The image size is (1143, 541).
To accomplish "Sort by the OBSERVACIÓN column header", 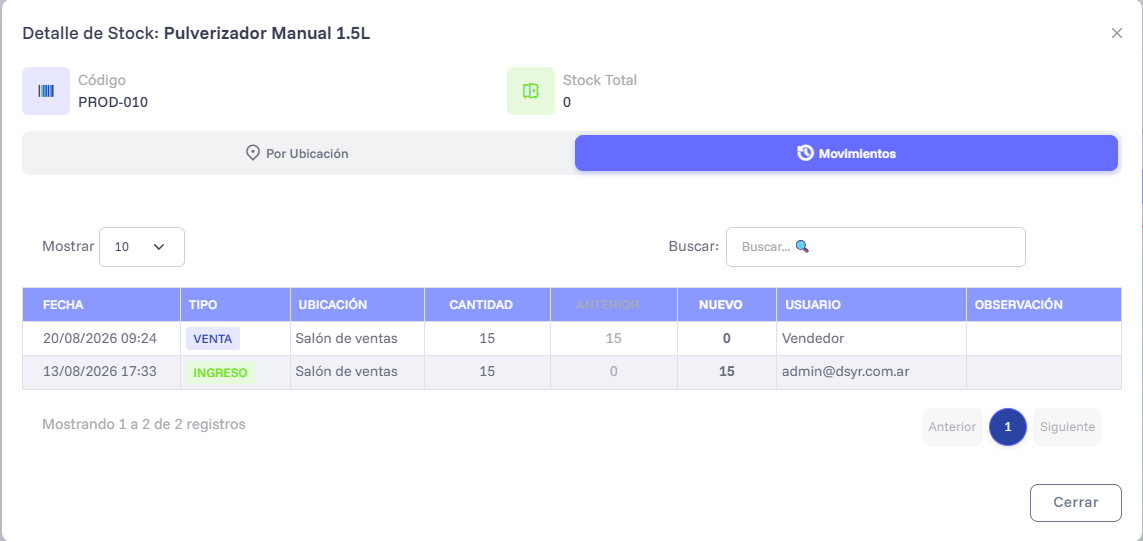I will tap(1044, 305).
